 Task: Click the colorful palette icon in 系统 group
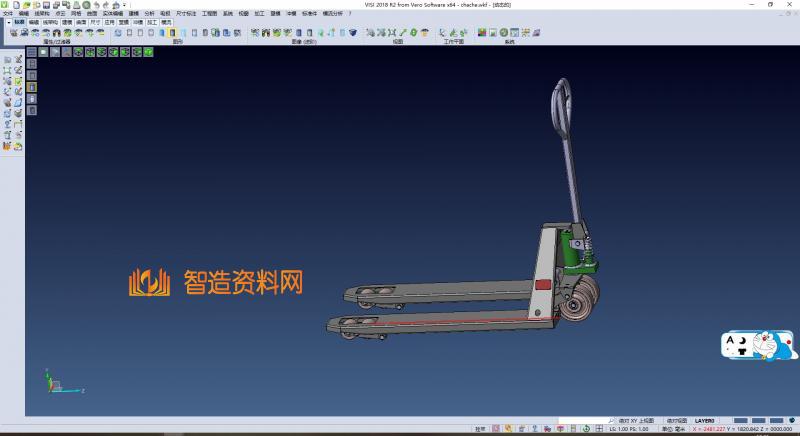coord(482,33)
